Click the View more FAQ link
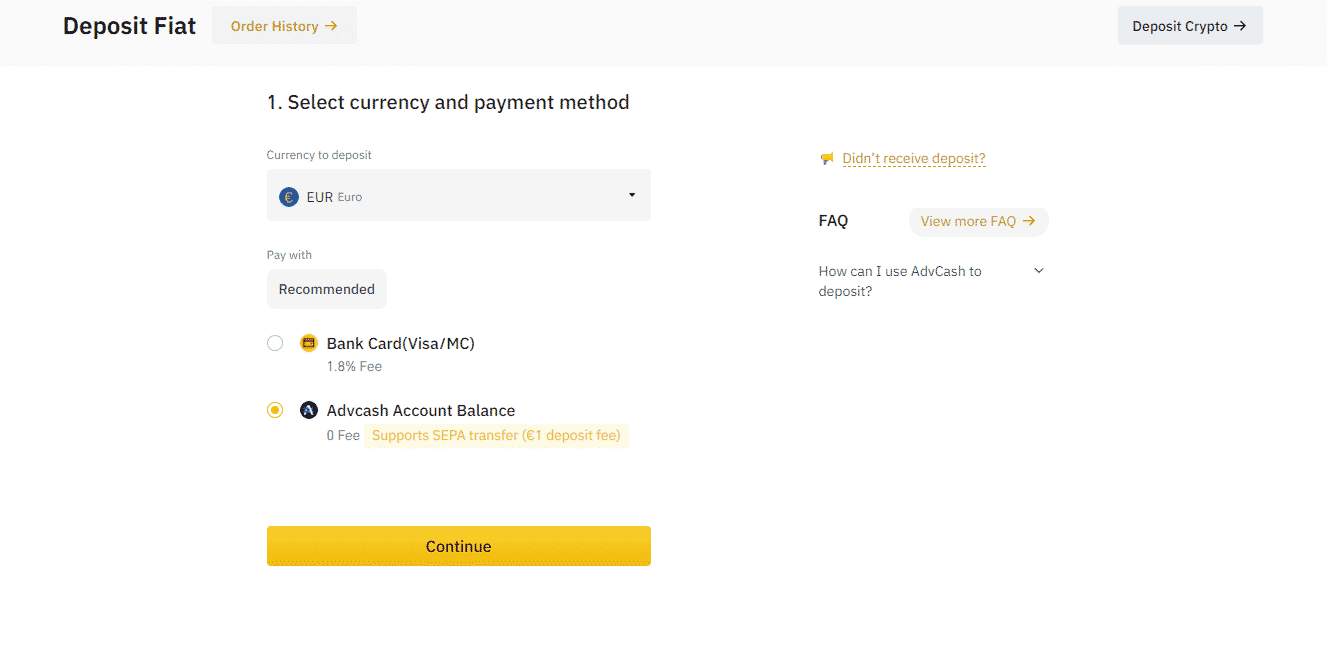The height and width of the screenshot is (659, 1327). [968, 221]
